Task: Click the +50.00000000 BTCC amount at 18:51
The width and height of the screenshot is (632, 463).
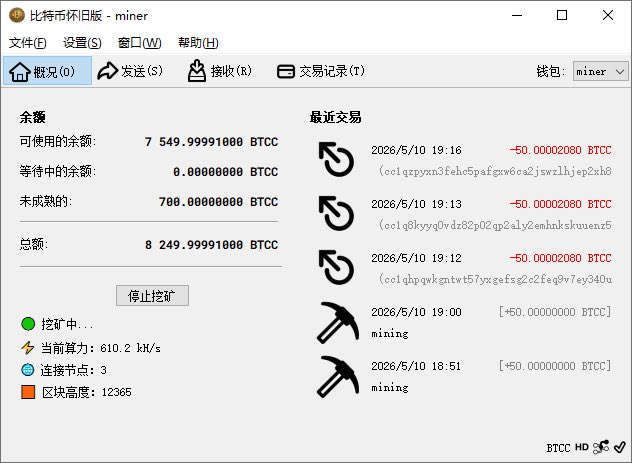Action: (x=555, y=366)
